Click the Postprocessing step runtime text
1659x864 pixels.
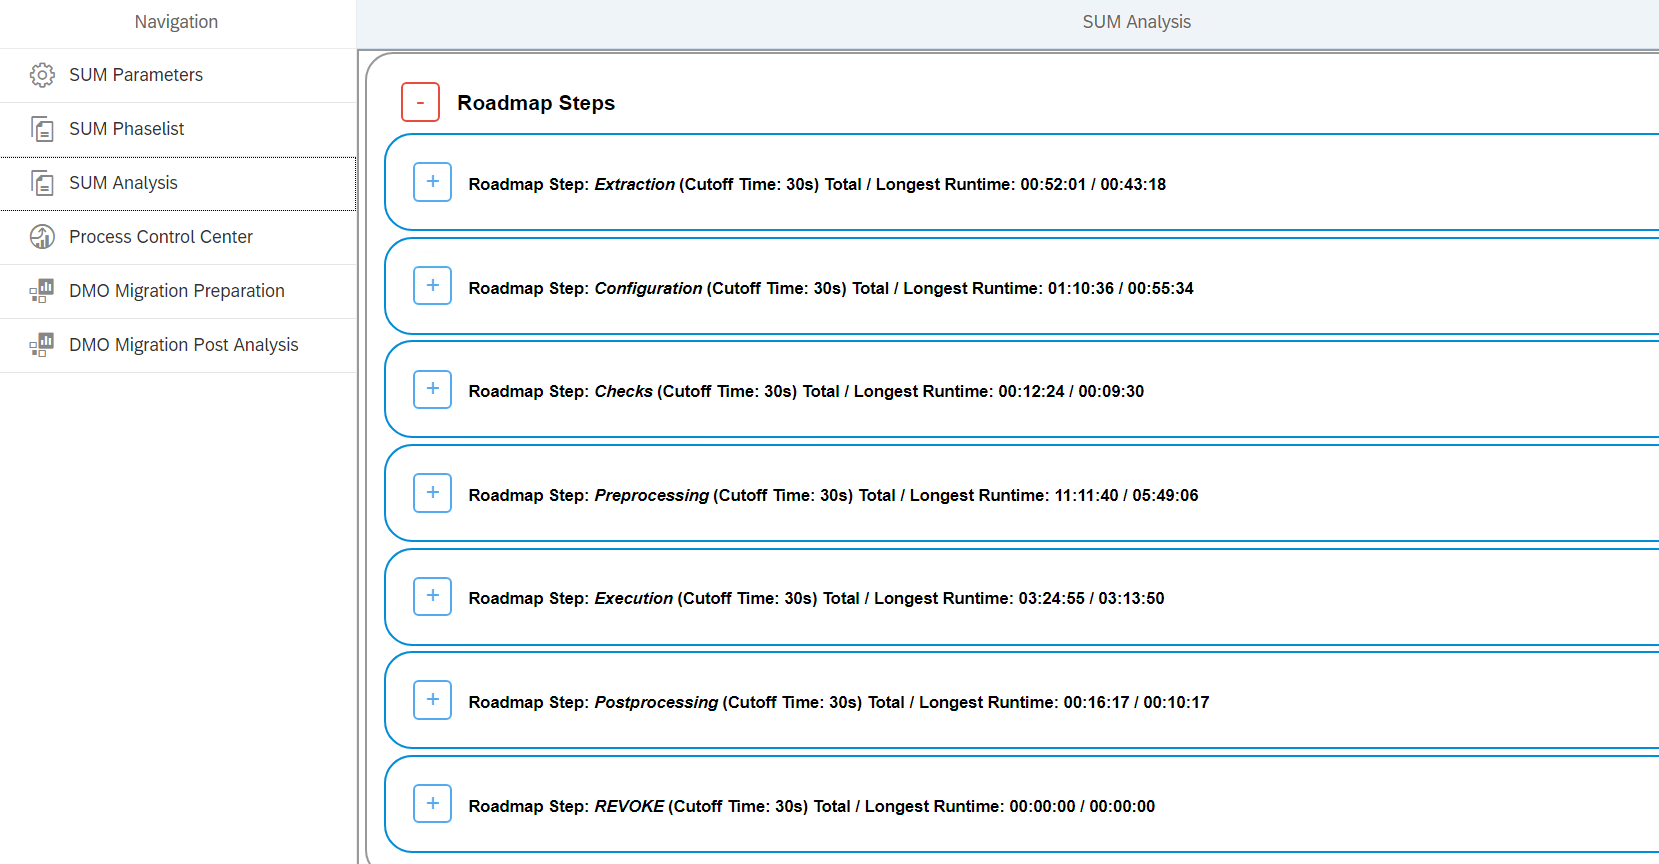click(839, 702)
